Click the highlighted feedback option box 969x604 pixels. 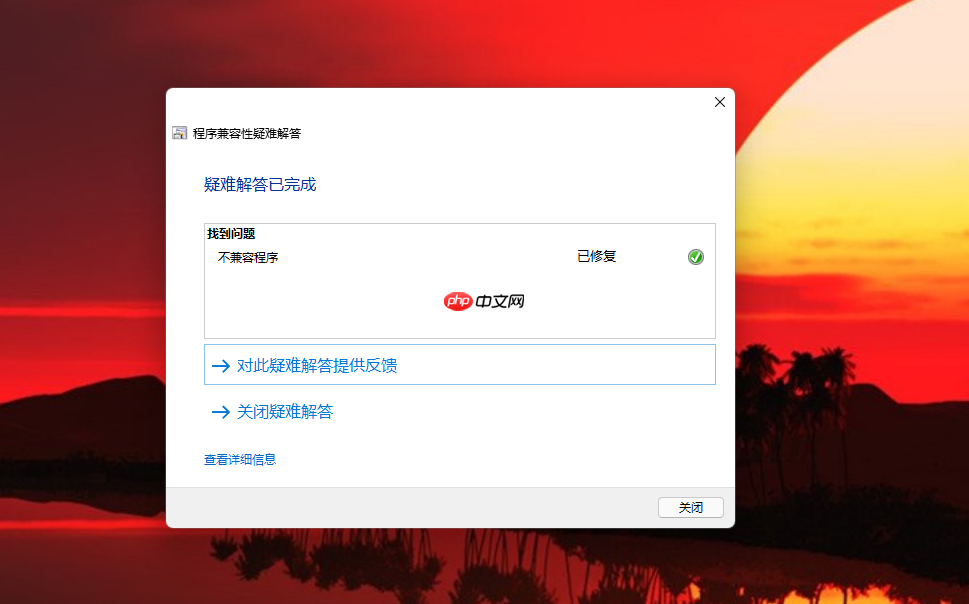point(459,364)
